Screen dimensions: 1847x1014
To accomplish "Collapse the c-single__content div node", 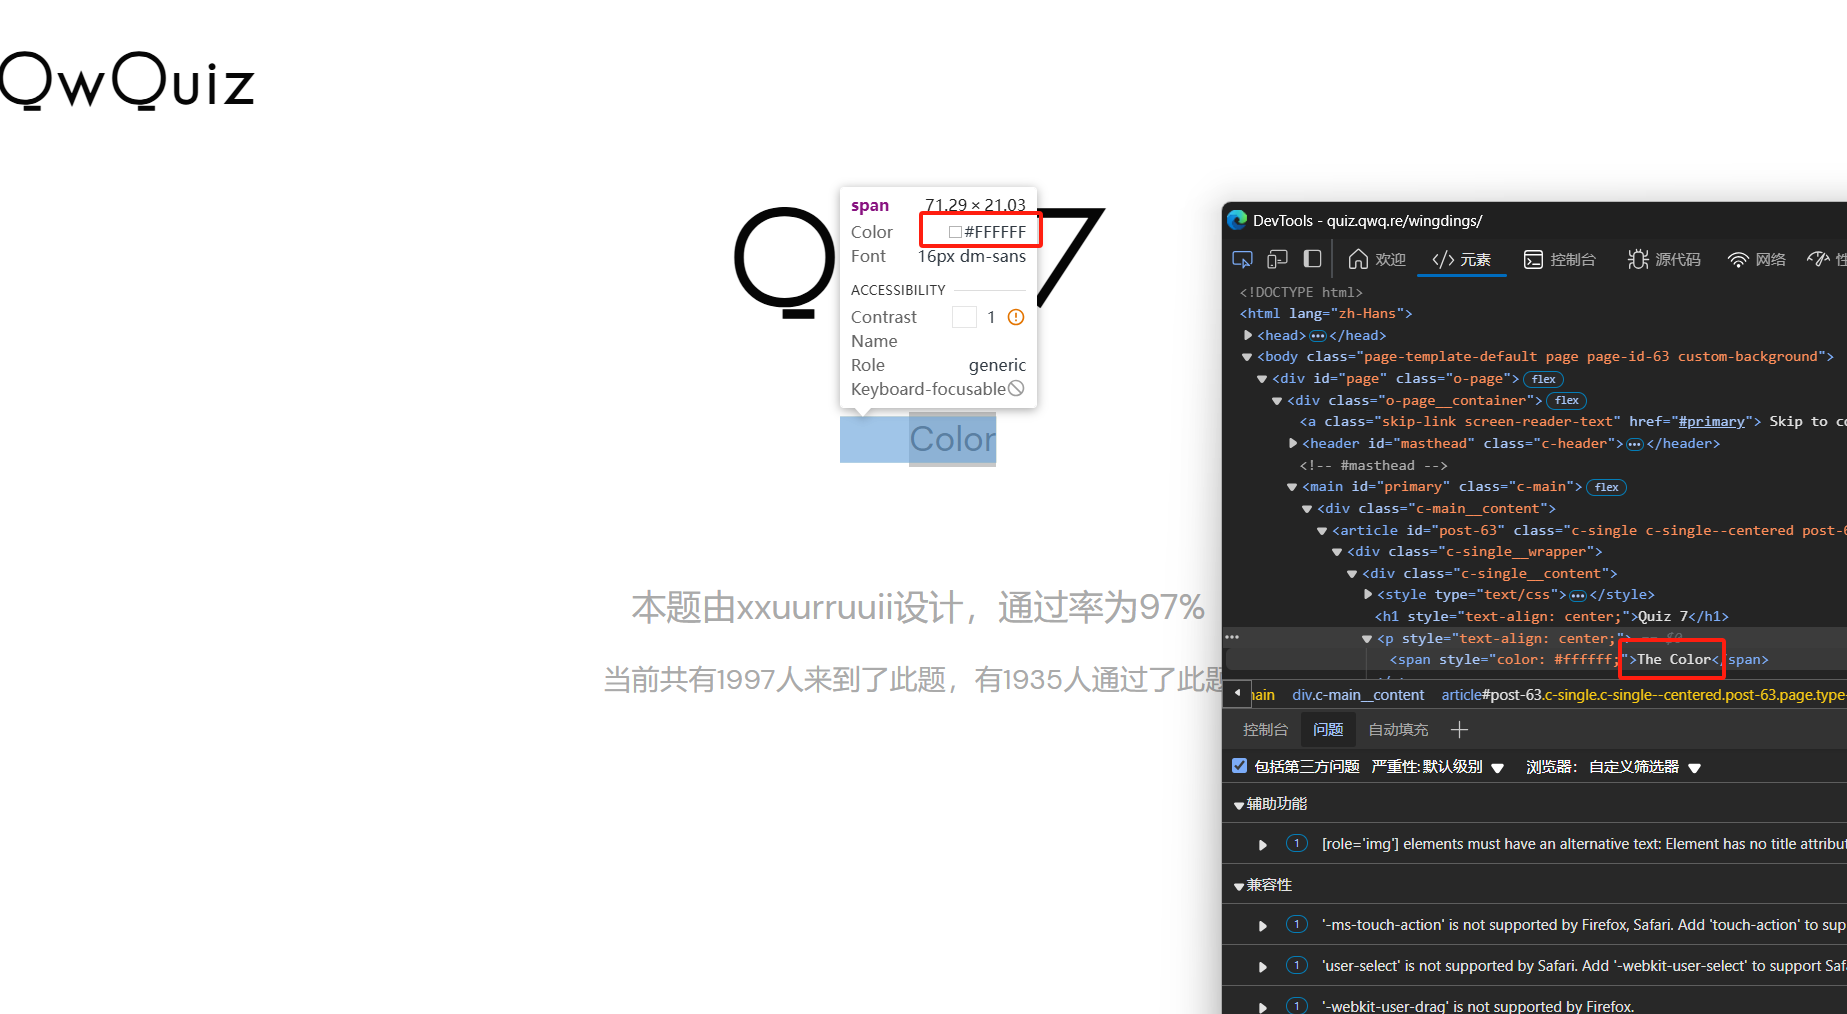I will tap(1352, 574).
